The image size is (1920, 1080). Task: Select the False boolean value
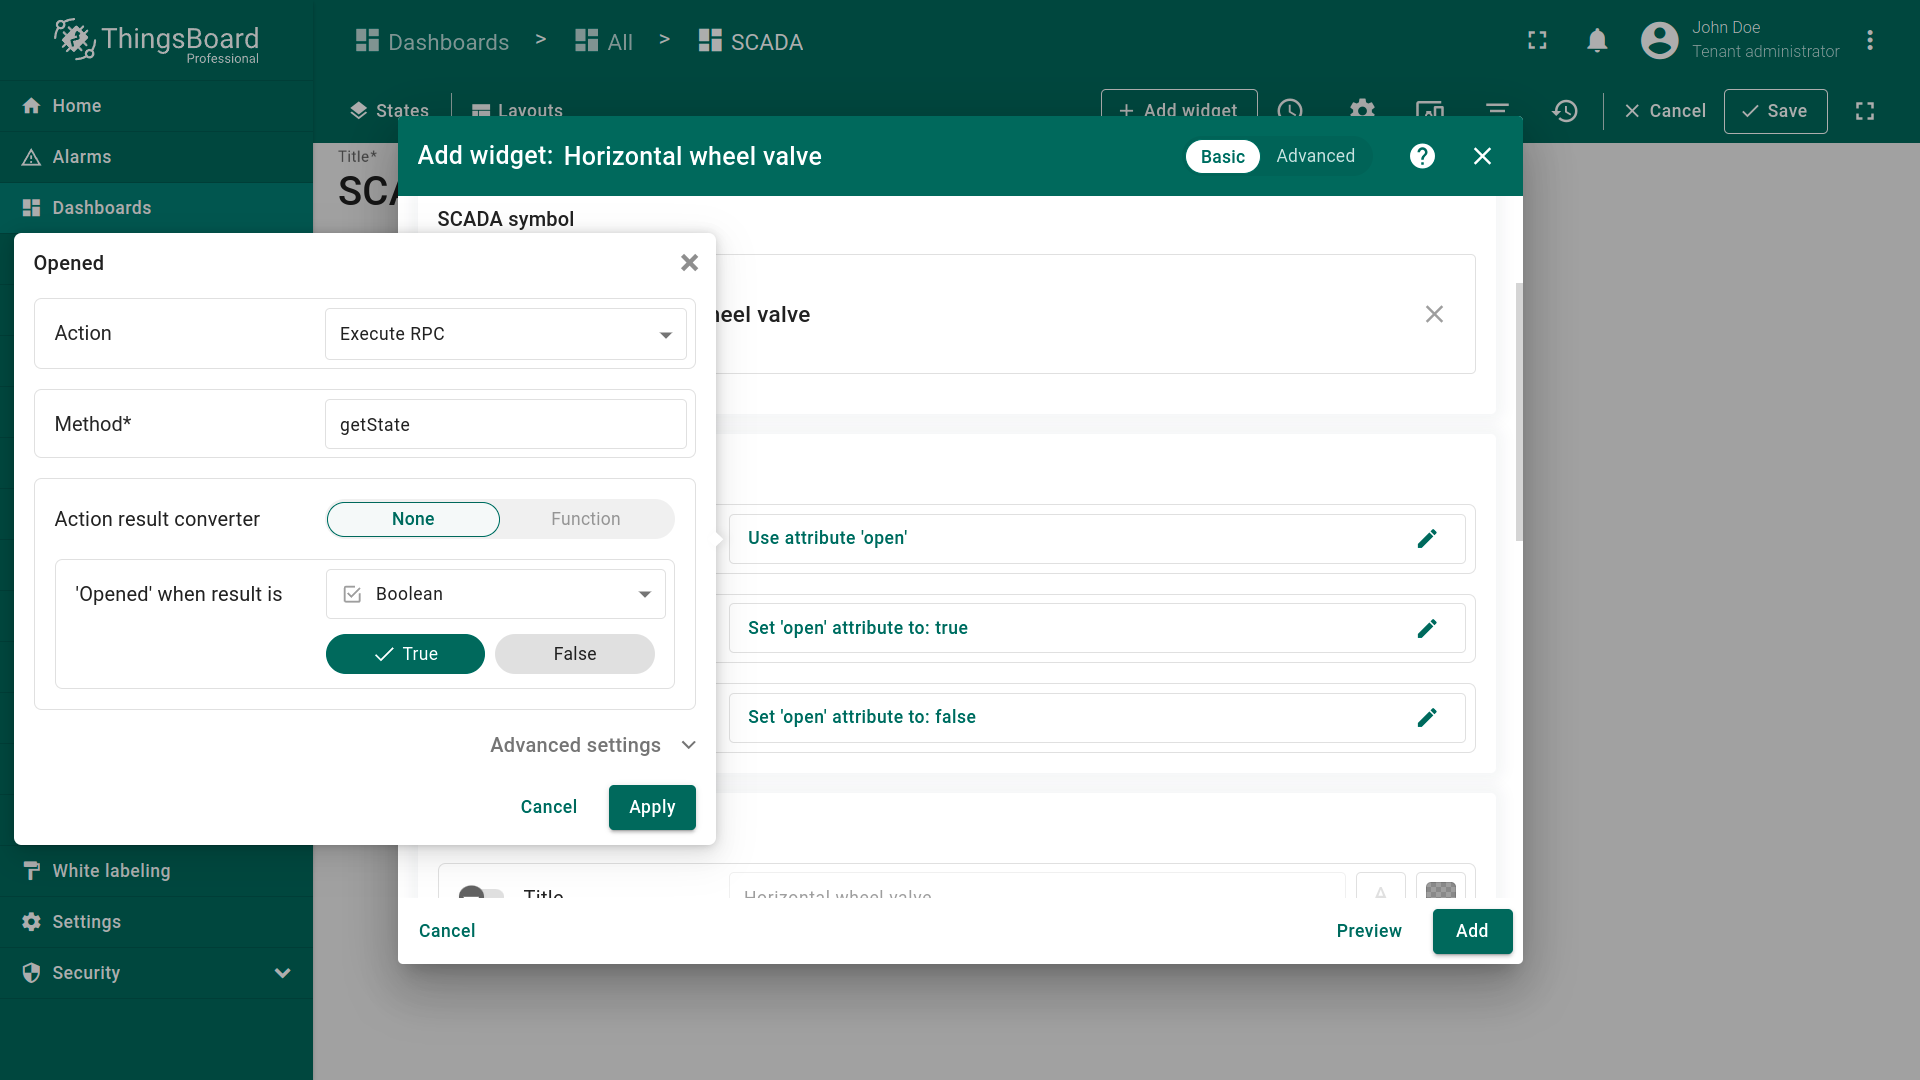(574, 654)
